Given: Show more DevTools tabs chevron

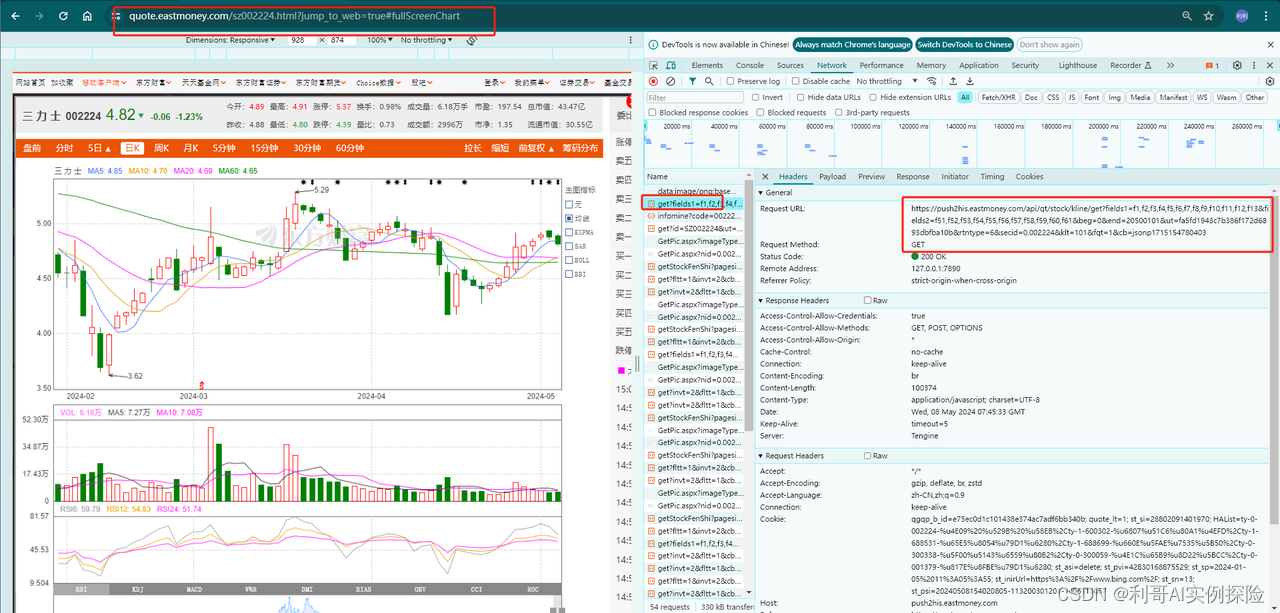Looking at the screenshot, I should (1170, 65).
